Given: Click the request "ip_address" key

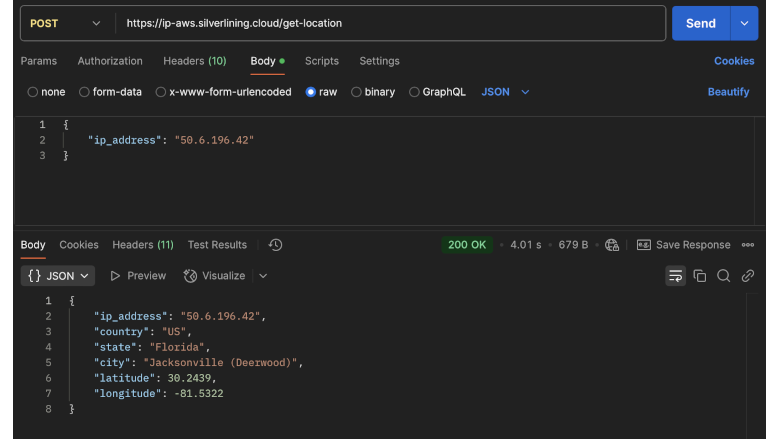Looking at the screenshot, I should [124, 140].
